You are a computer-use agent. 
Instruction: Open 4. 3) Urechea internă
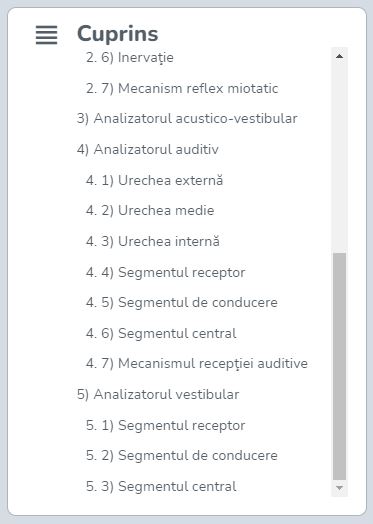pos(153,241)
